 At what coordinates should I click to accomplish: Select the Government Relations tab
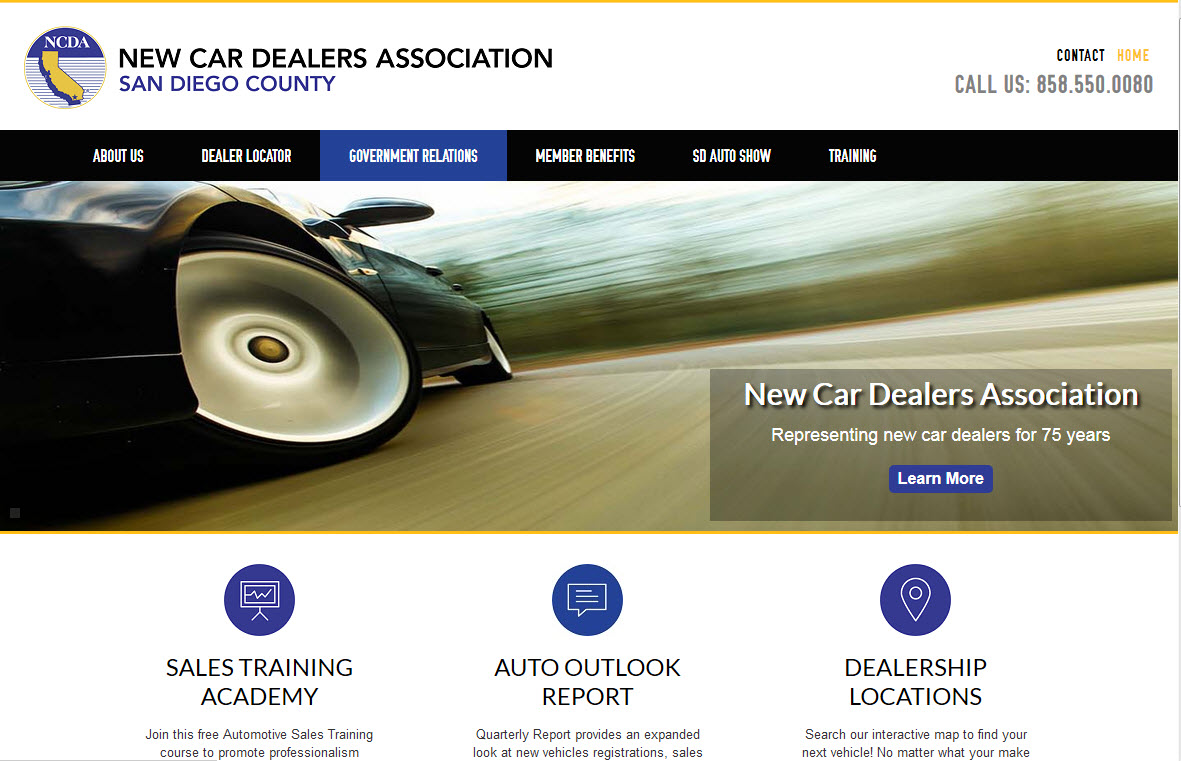[413, 155]
